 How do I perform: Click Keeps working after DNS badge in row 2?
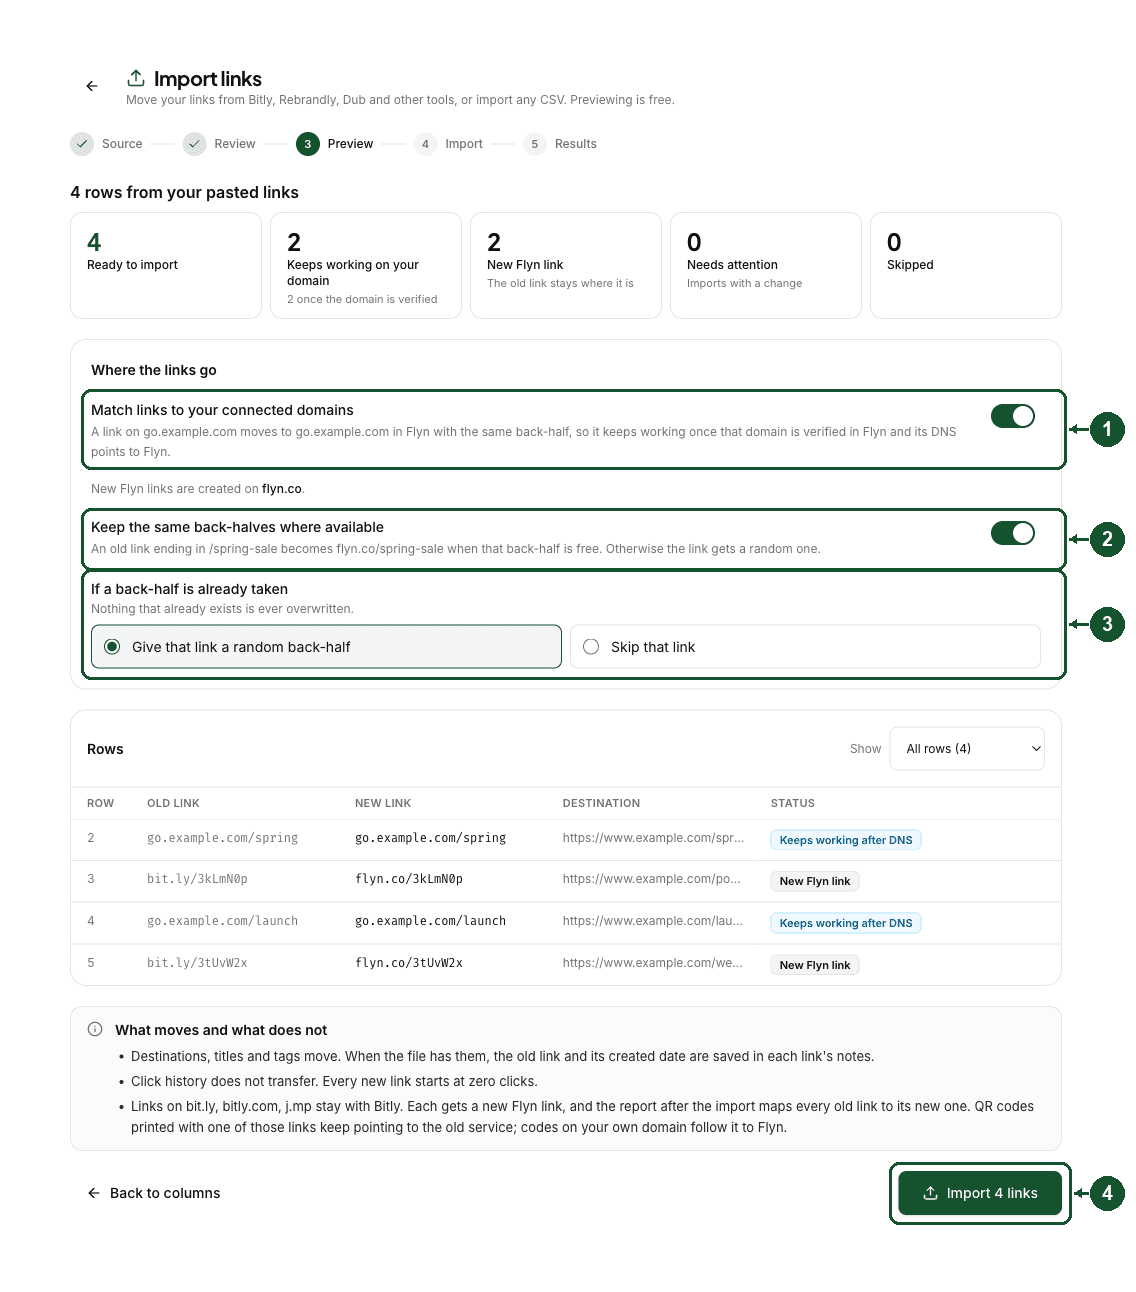point(846,840)
